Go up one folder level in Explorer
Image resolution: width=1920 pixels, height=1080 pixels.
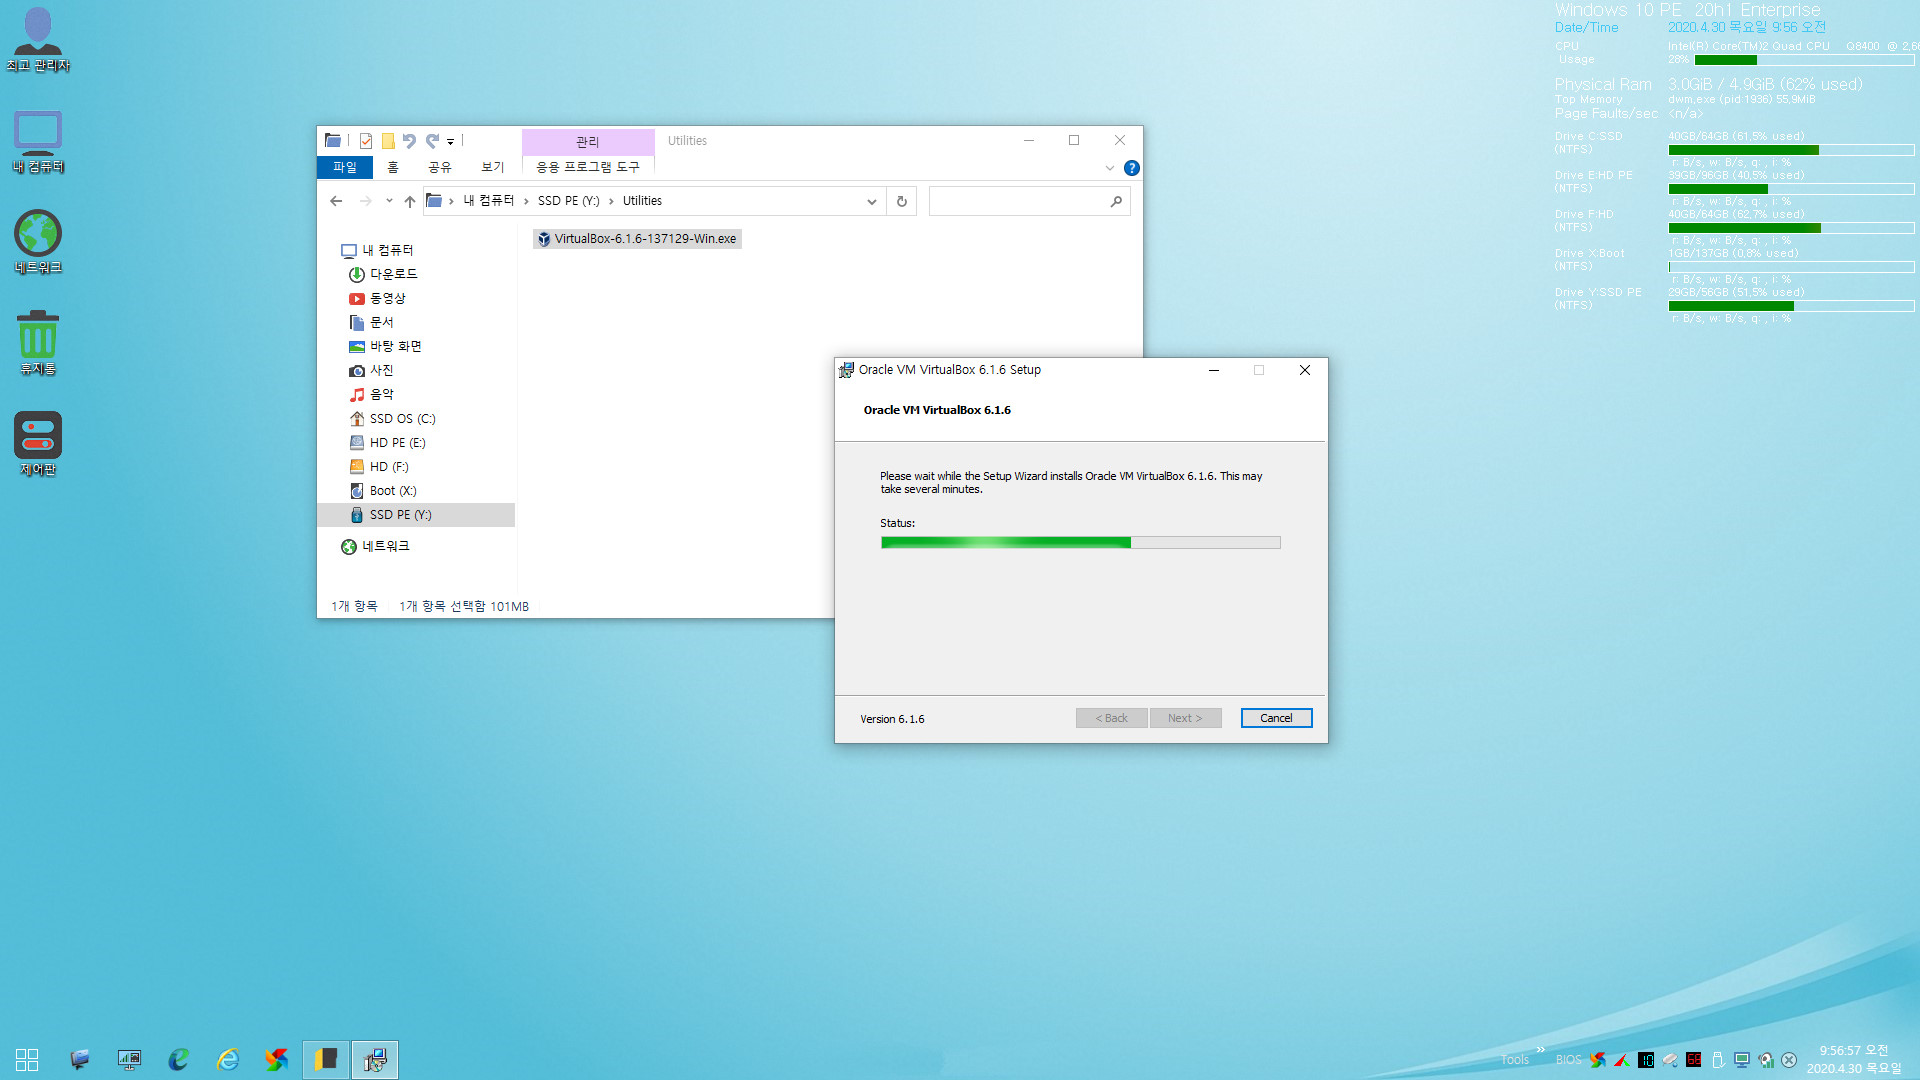coord(410,201)
